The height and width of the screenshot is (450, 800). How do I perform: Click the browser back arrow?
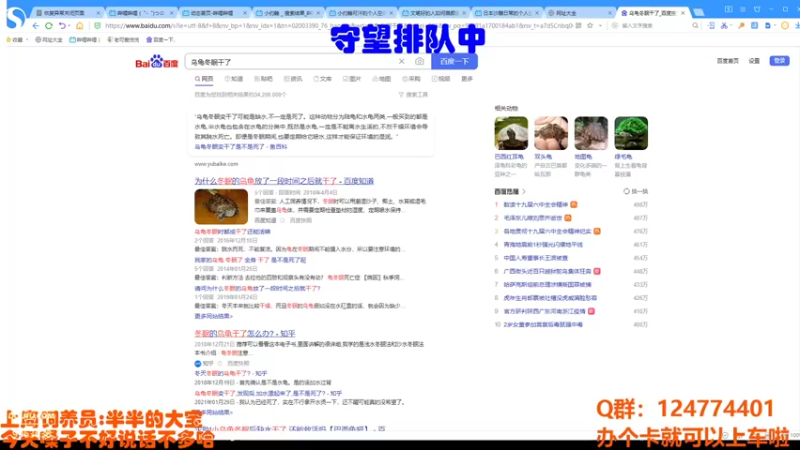(x=36, y=26)
